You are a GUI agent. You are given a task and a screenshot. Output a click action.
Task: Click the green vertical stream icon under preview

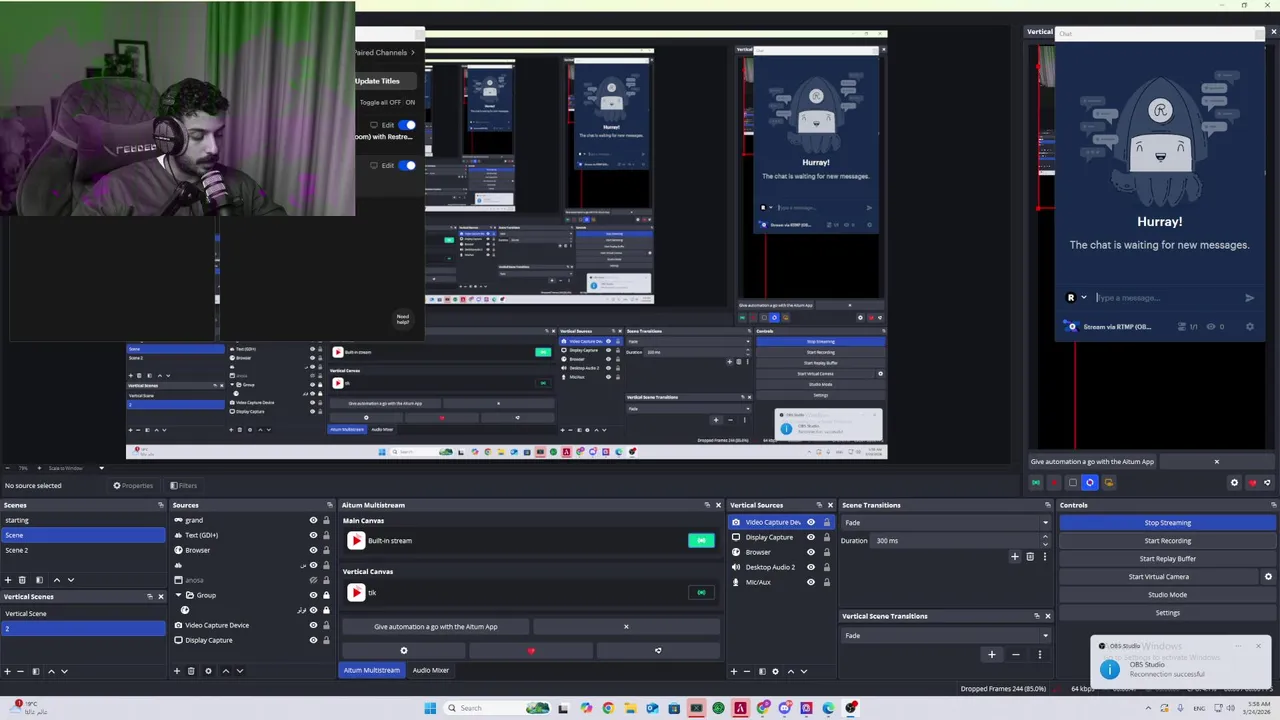(x=1036, y=483)
